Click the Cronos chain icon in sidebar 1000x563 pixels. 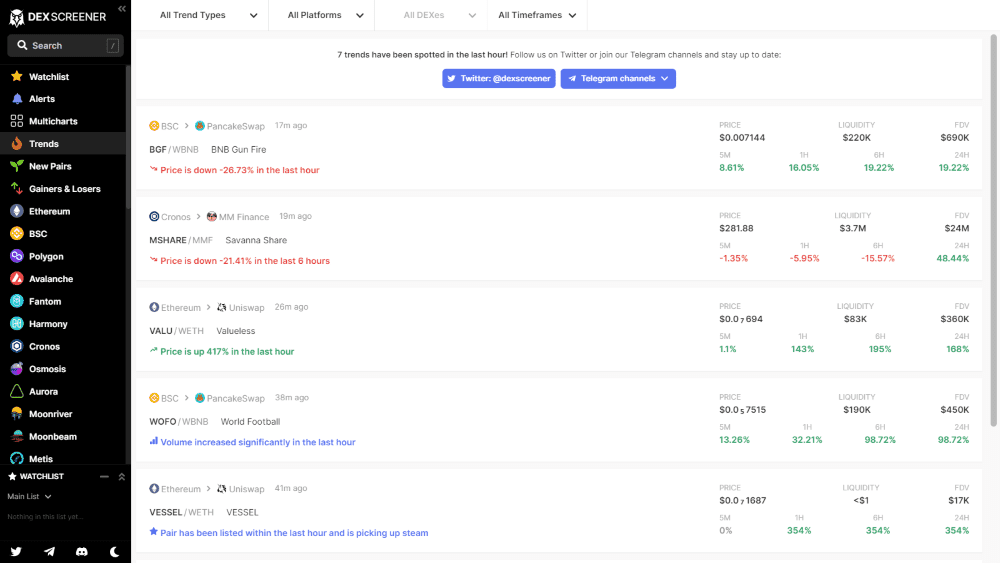point(17,346)
